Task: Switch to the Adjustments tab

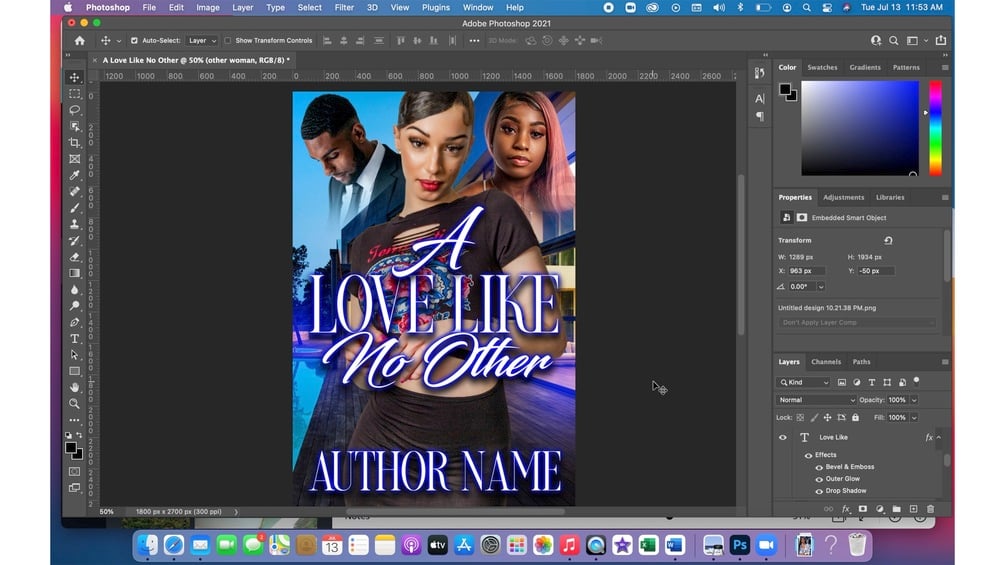Action: [x=843, y=197]
